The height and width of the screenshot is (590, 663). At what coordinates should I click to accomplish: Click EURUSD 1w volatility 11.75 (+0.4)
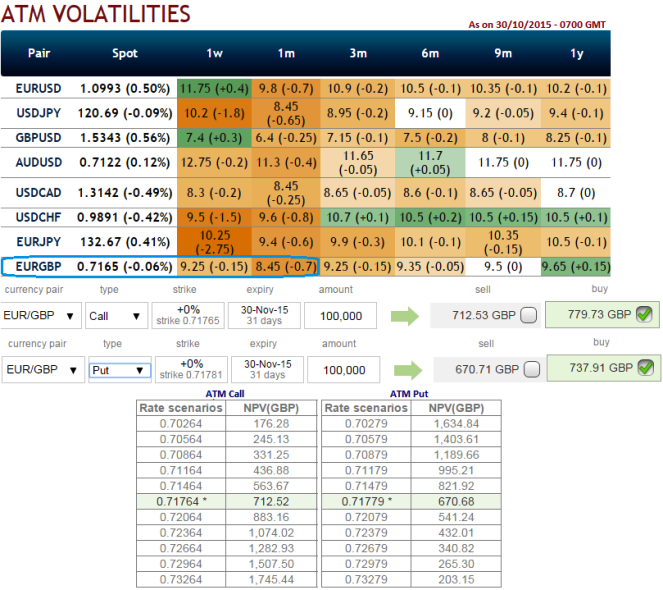214,88
